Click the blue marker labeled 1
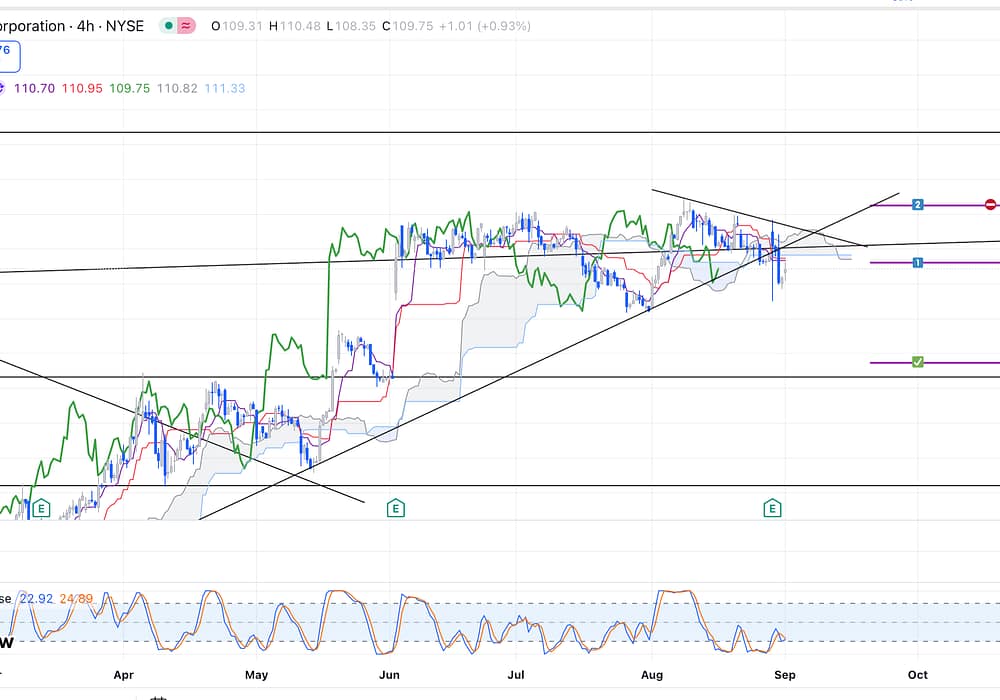The image size is (1000, 700). pyautogui.click(x=917, y=263)
